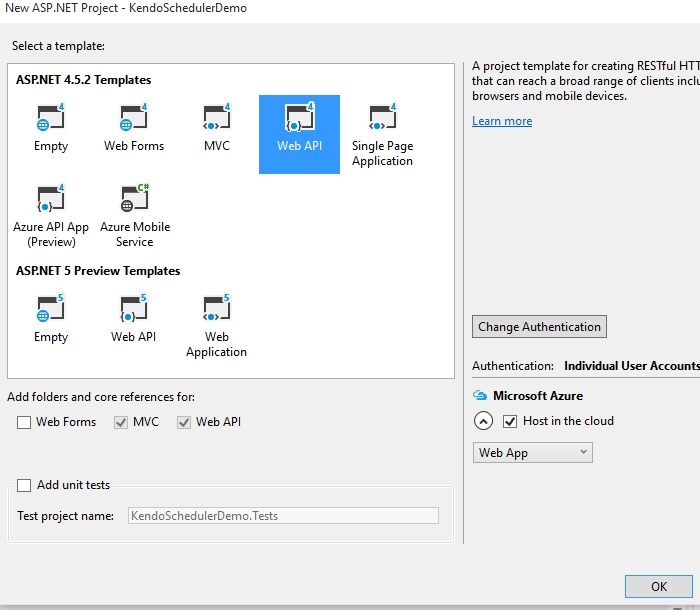Viewport: 700px width, 610px height.
Task: Click the ASP.NET 4.5.2 Templates heading
Action: pos(83,79)
